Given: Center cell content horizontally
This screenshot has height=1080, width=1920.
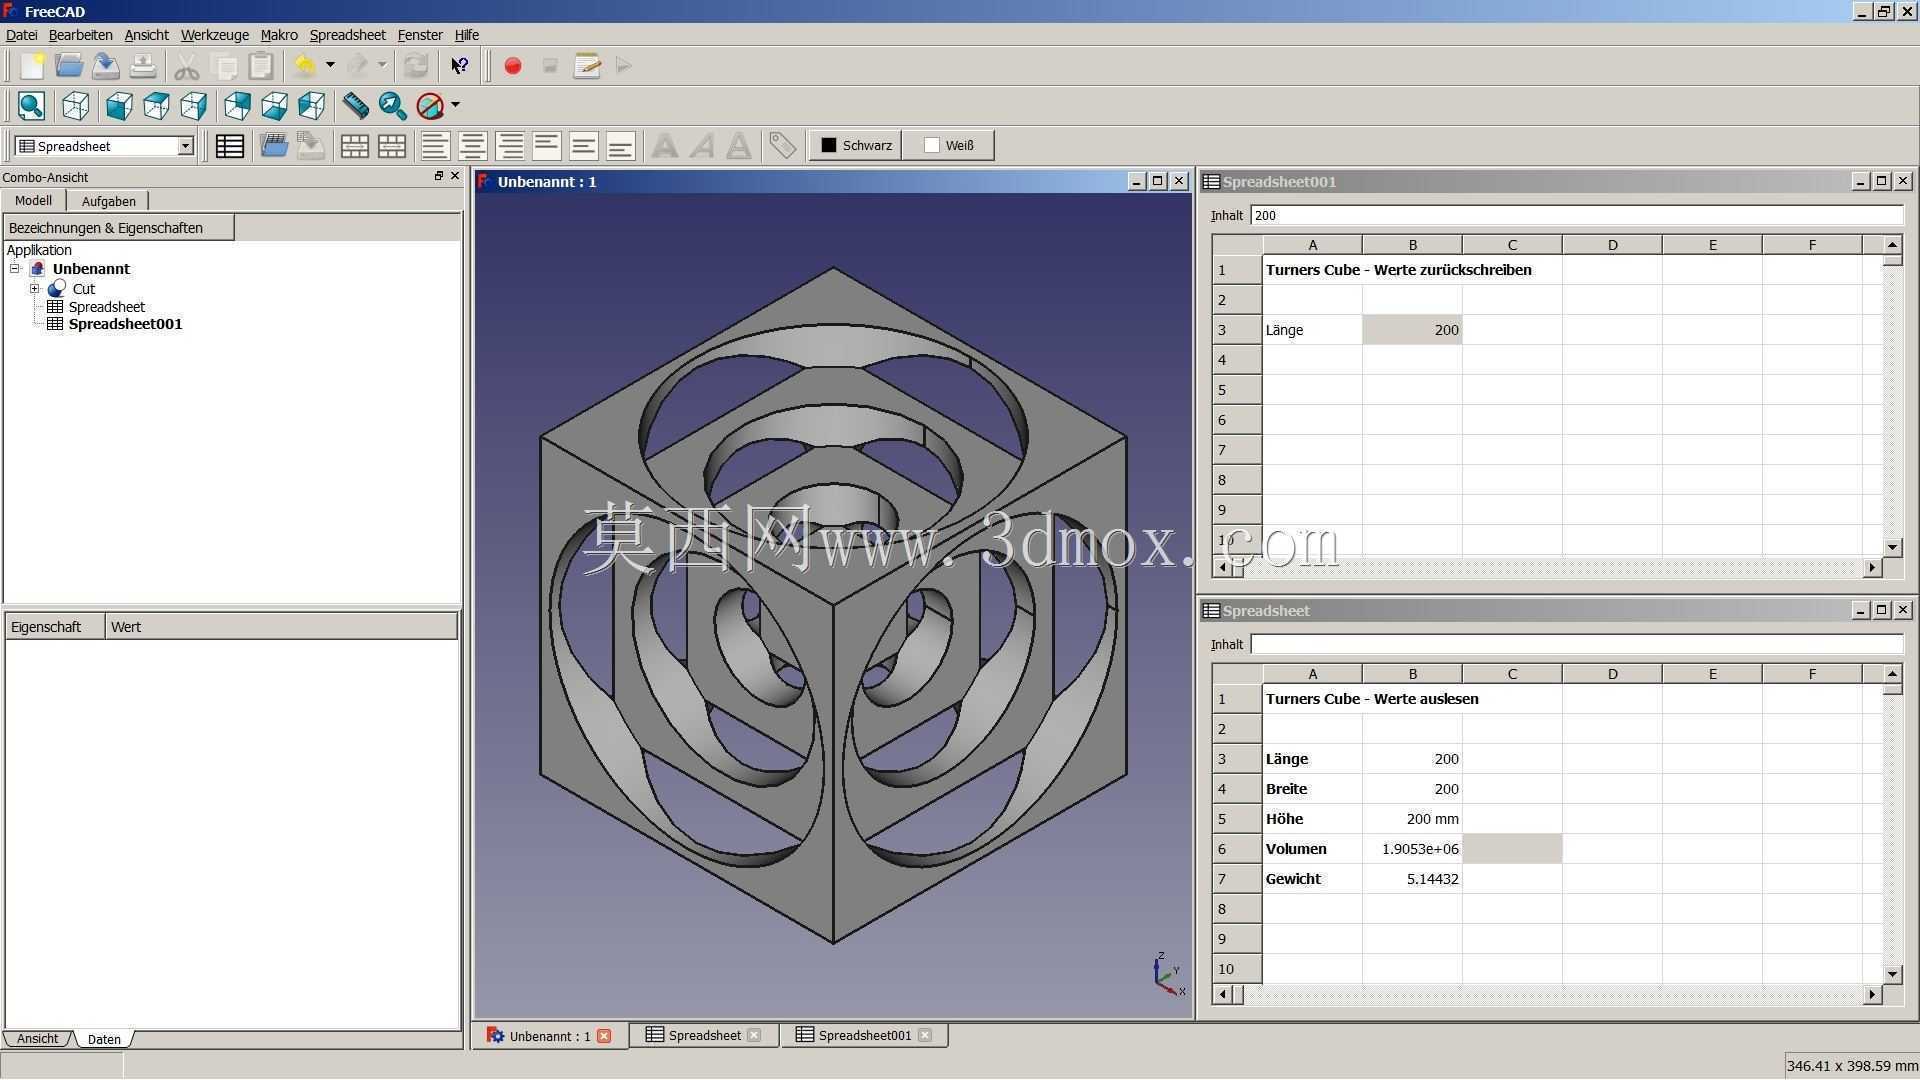Looking at the screenshot, I should [472, 146].
